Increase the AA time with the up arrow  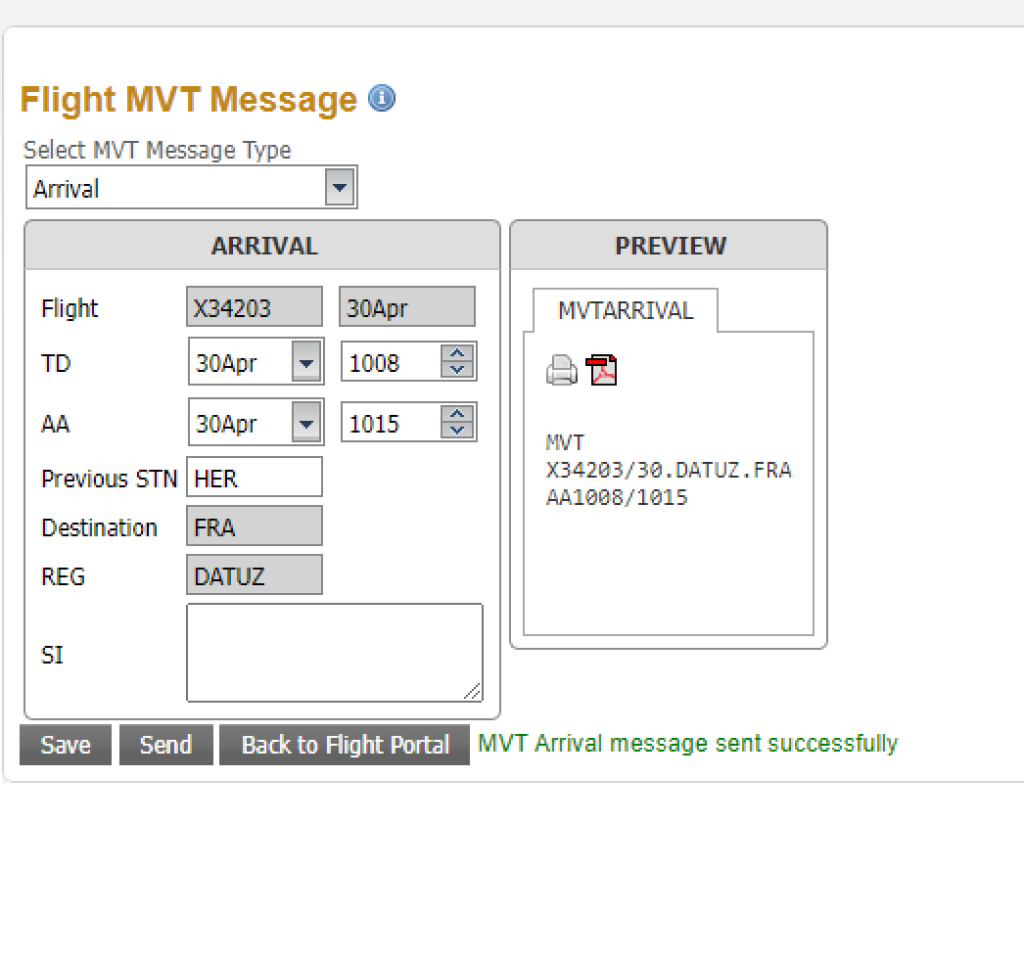(458, 415)
